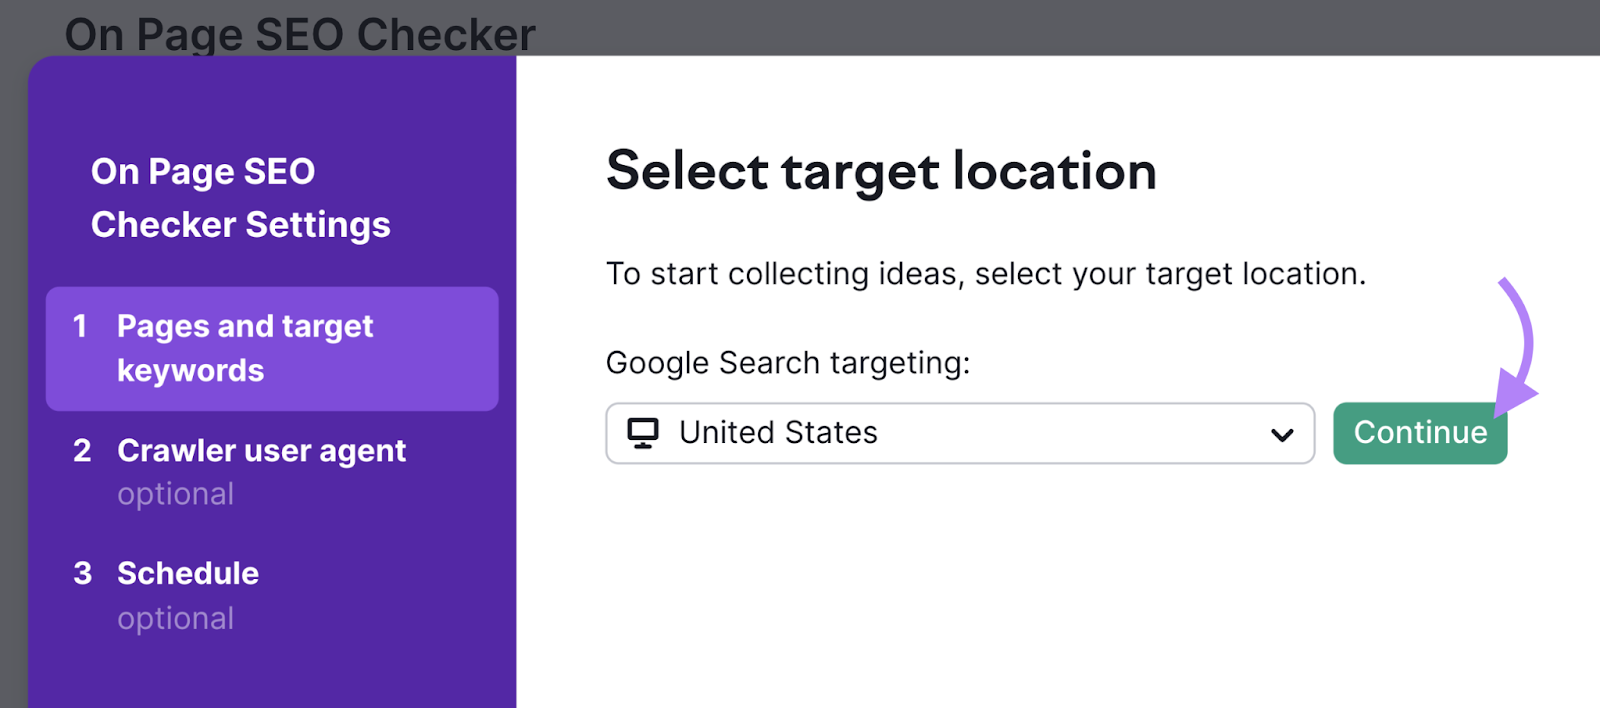Image resolution: width=1600 pixels, height=708 pixels.
Task: Open step 3 Schedule settings
Action: pyautogui.click(x=187, y=572)
